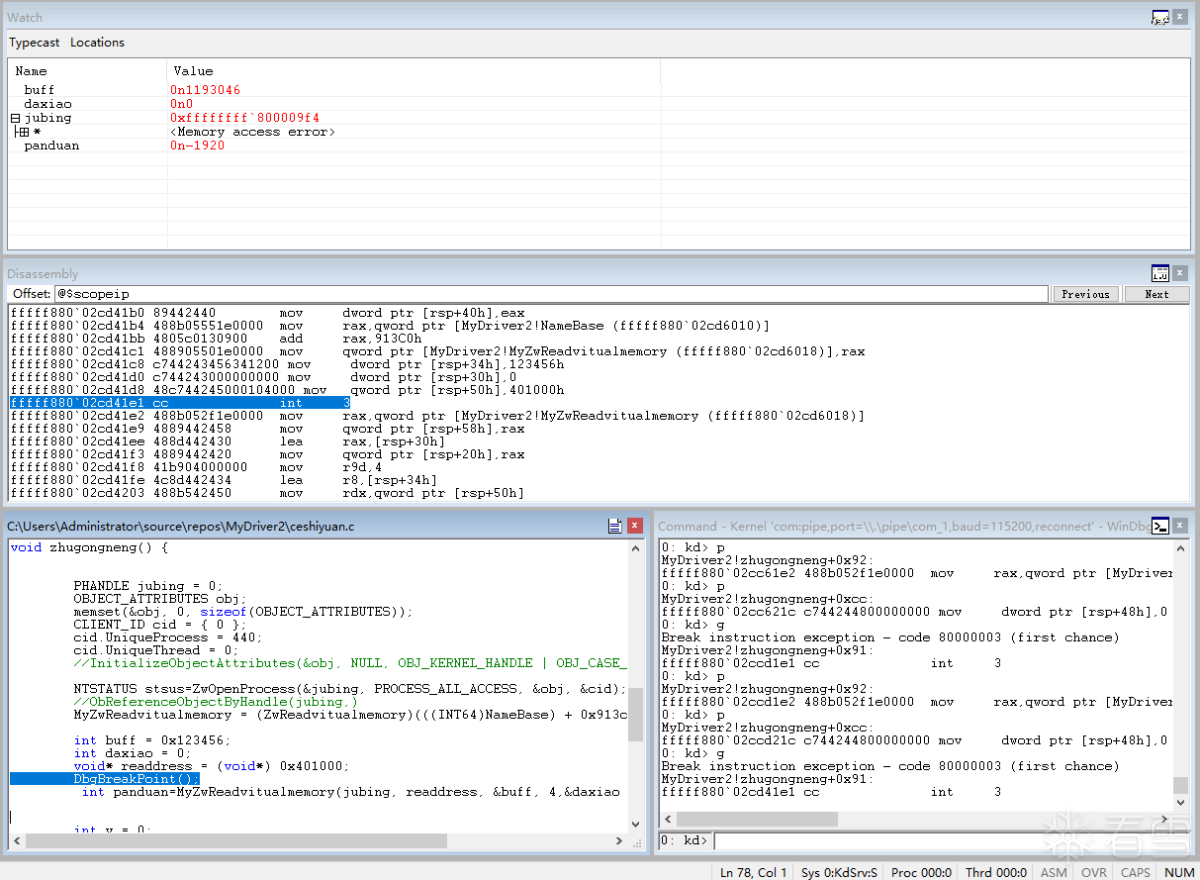Image resolution: width=1200 pixels, height=880 pixels.
Task: Click the Command window scroll-down arrow
Action: pos(1182,801)
